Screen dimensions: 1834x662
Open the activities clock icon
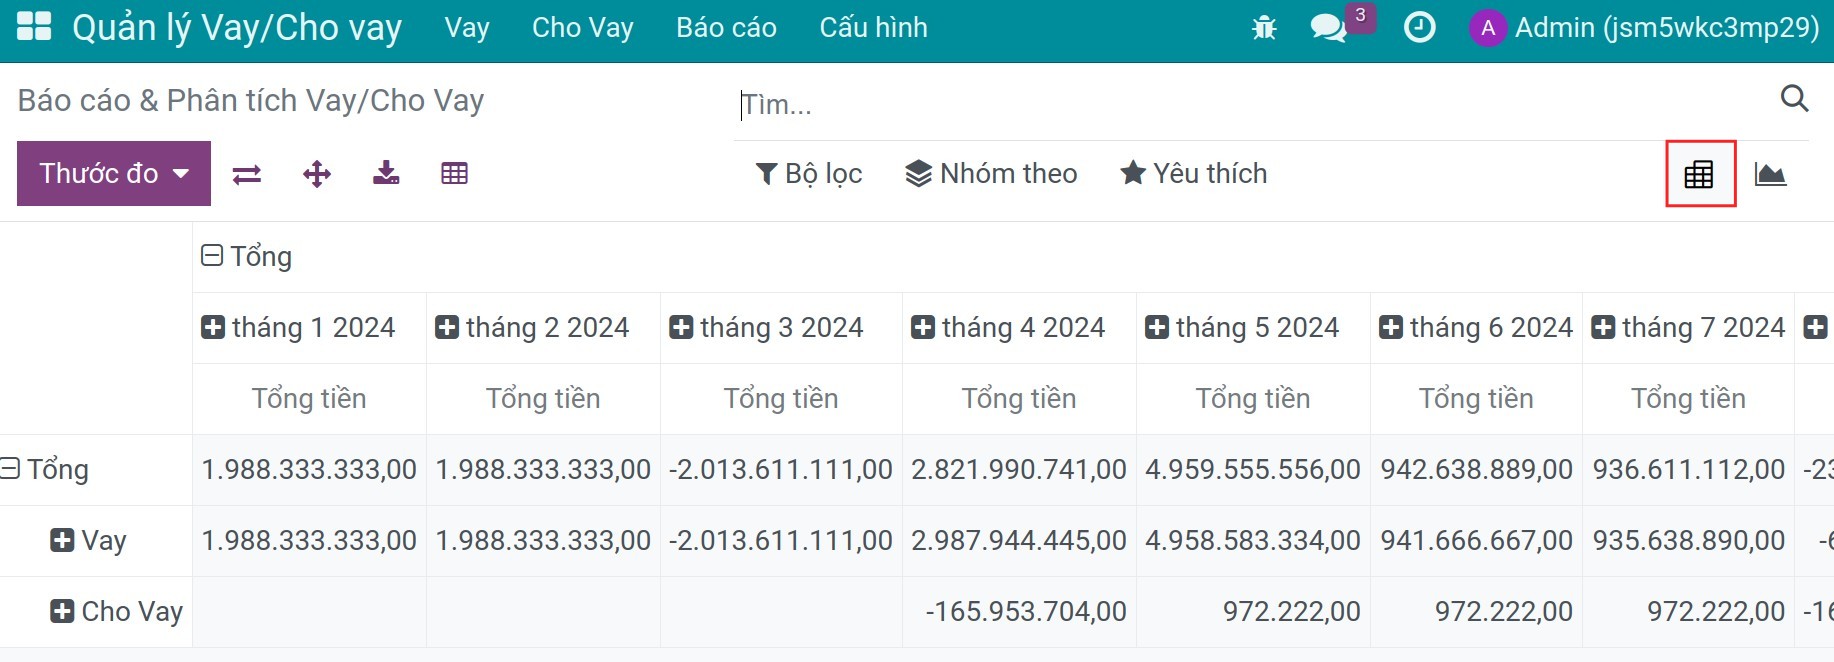point(1419,27)
